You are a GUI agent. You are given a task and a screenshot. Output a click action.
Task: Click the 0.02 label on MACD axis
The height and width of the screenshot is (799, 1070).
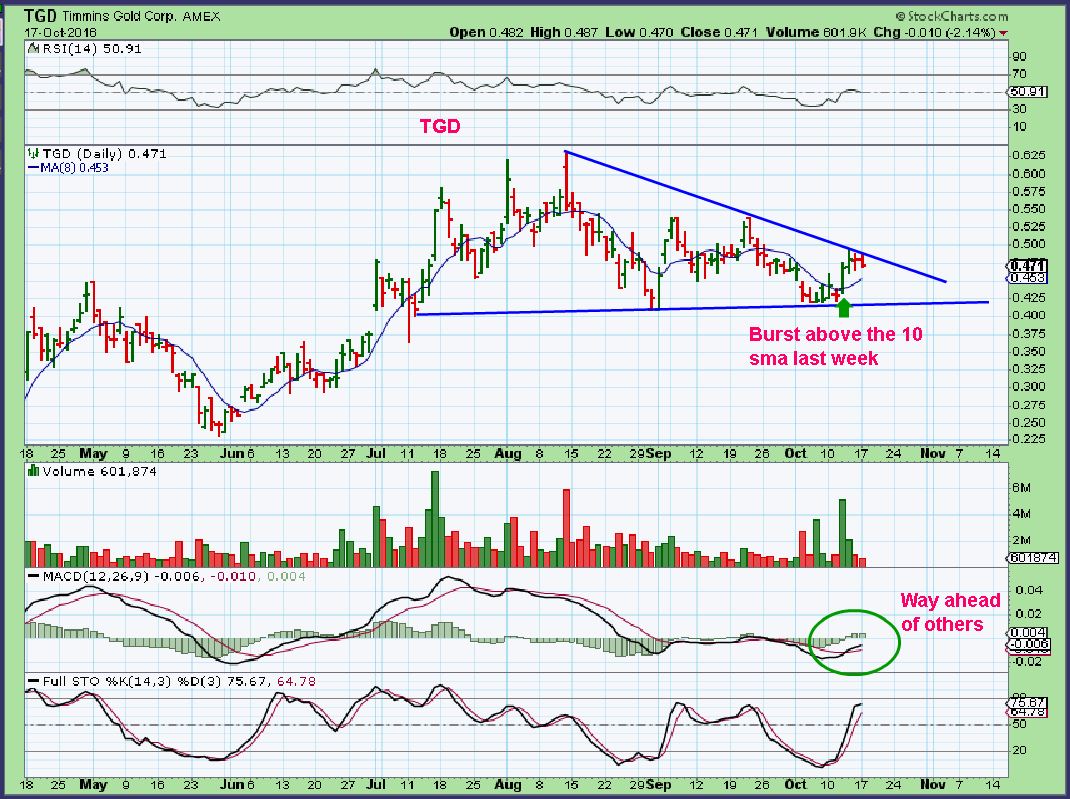1028,613
